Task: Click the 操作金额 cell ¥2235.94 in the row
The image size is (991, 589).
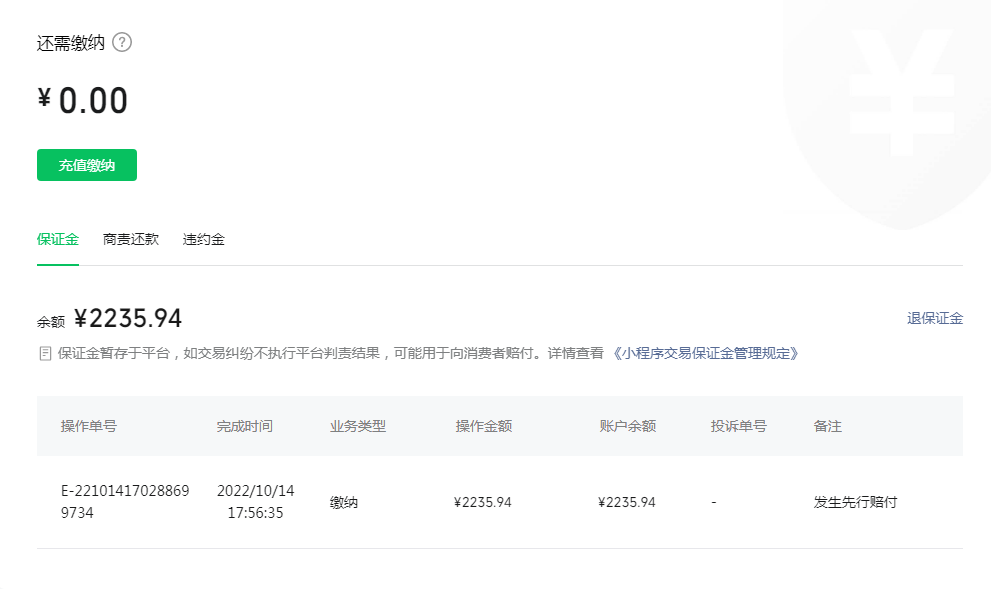Action: [x=483, y=502]
